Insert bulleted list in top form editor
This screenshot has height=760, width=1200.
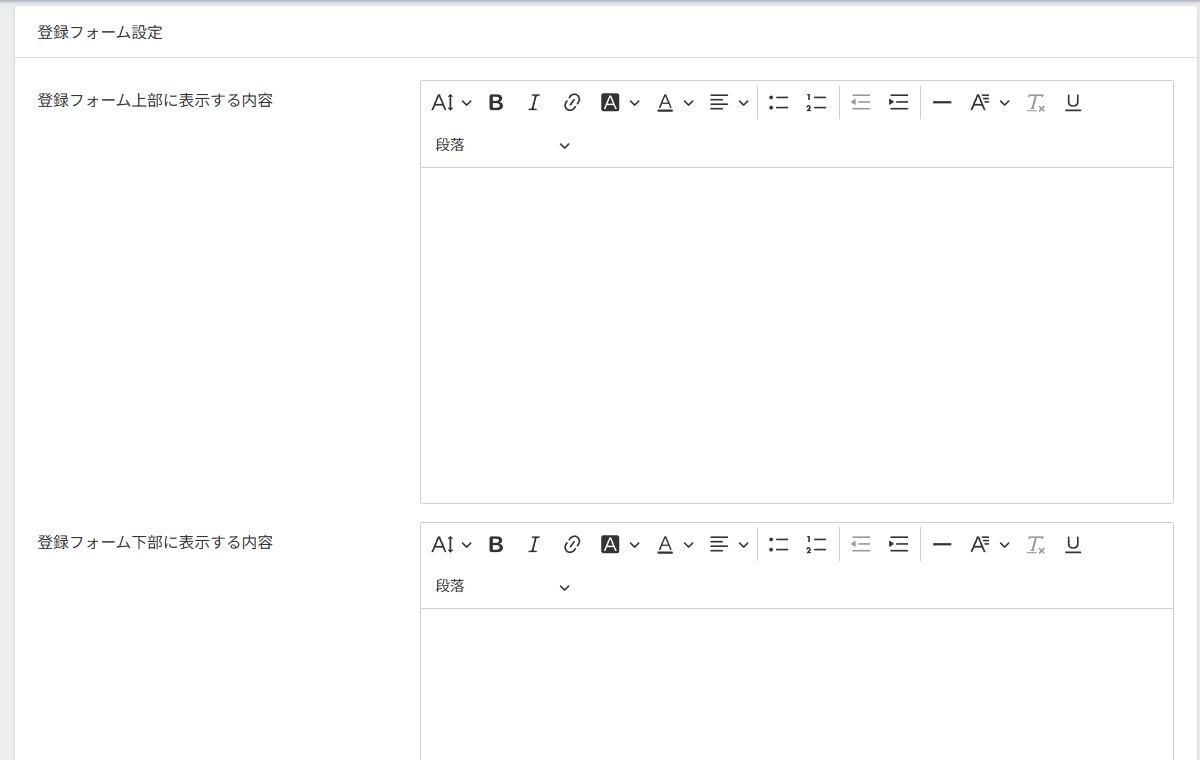779,102
